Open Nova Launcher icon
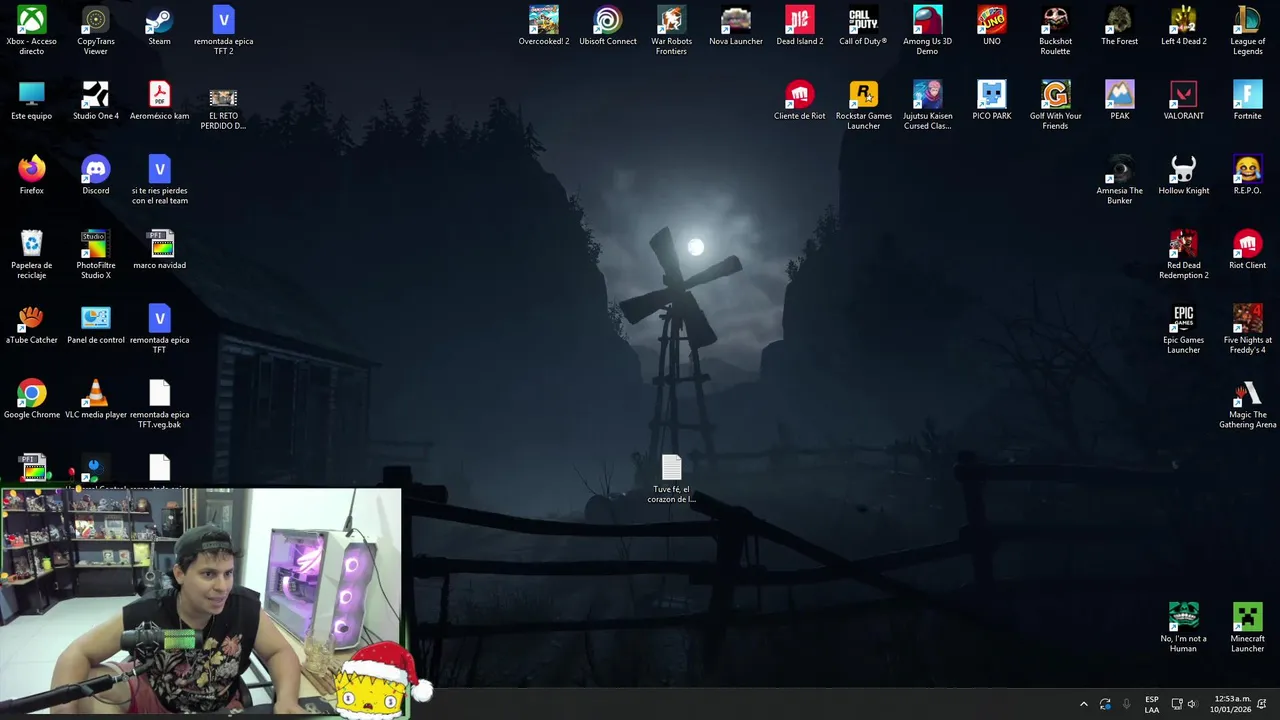Screen dimensions: 1280x720 [x=736, y=20]
